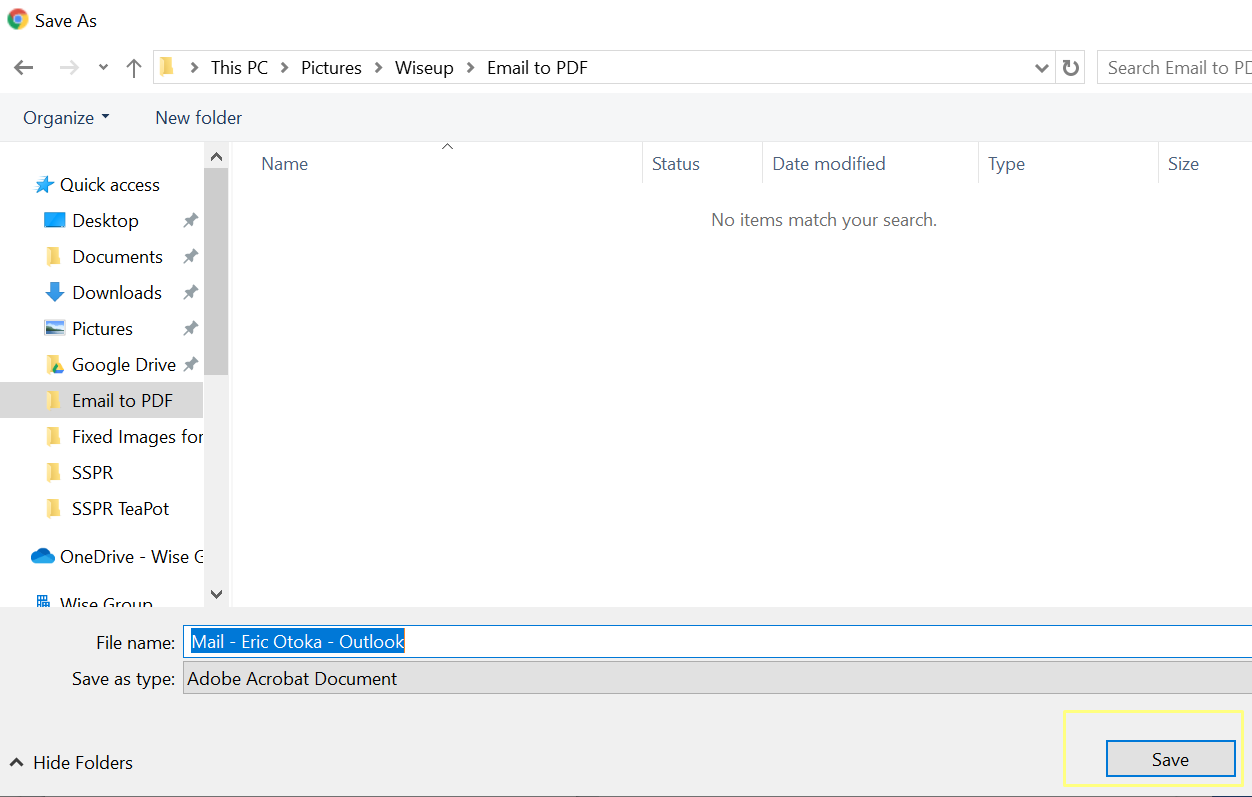Collapse folders with the Hide Folders chevron
1252x797 pixels.
(16, 762)
